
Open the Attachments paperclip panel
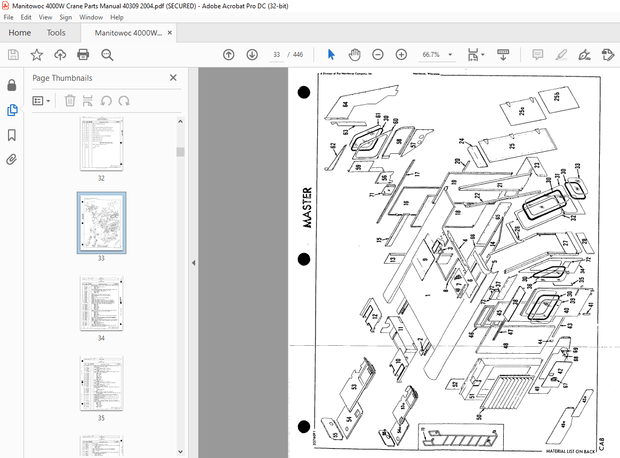tap(12, 159)
